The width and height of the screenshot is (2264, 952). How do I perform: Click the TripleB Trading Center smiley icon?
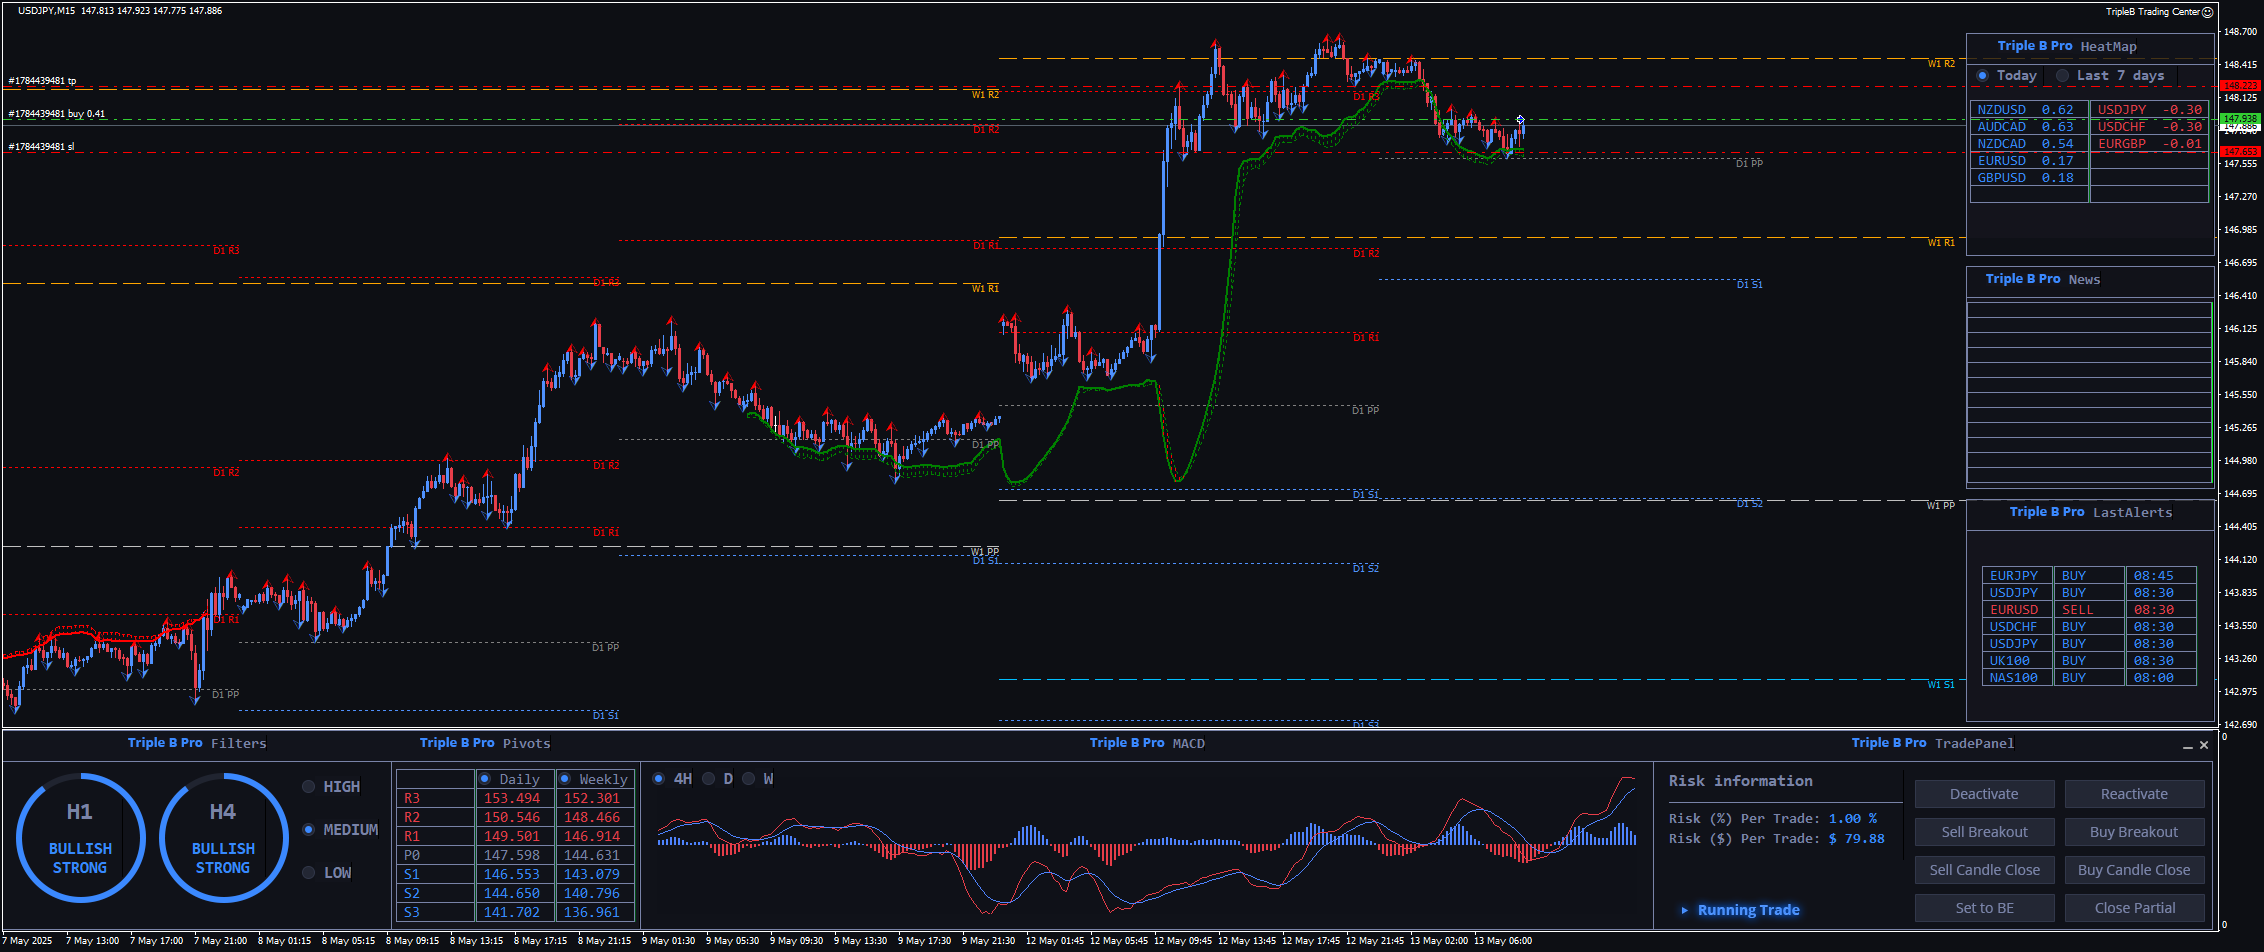[x=2207, y=12]
